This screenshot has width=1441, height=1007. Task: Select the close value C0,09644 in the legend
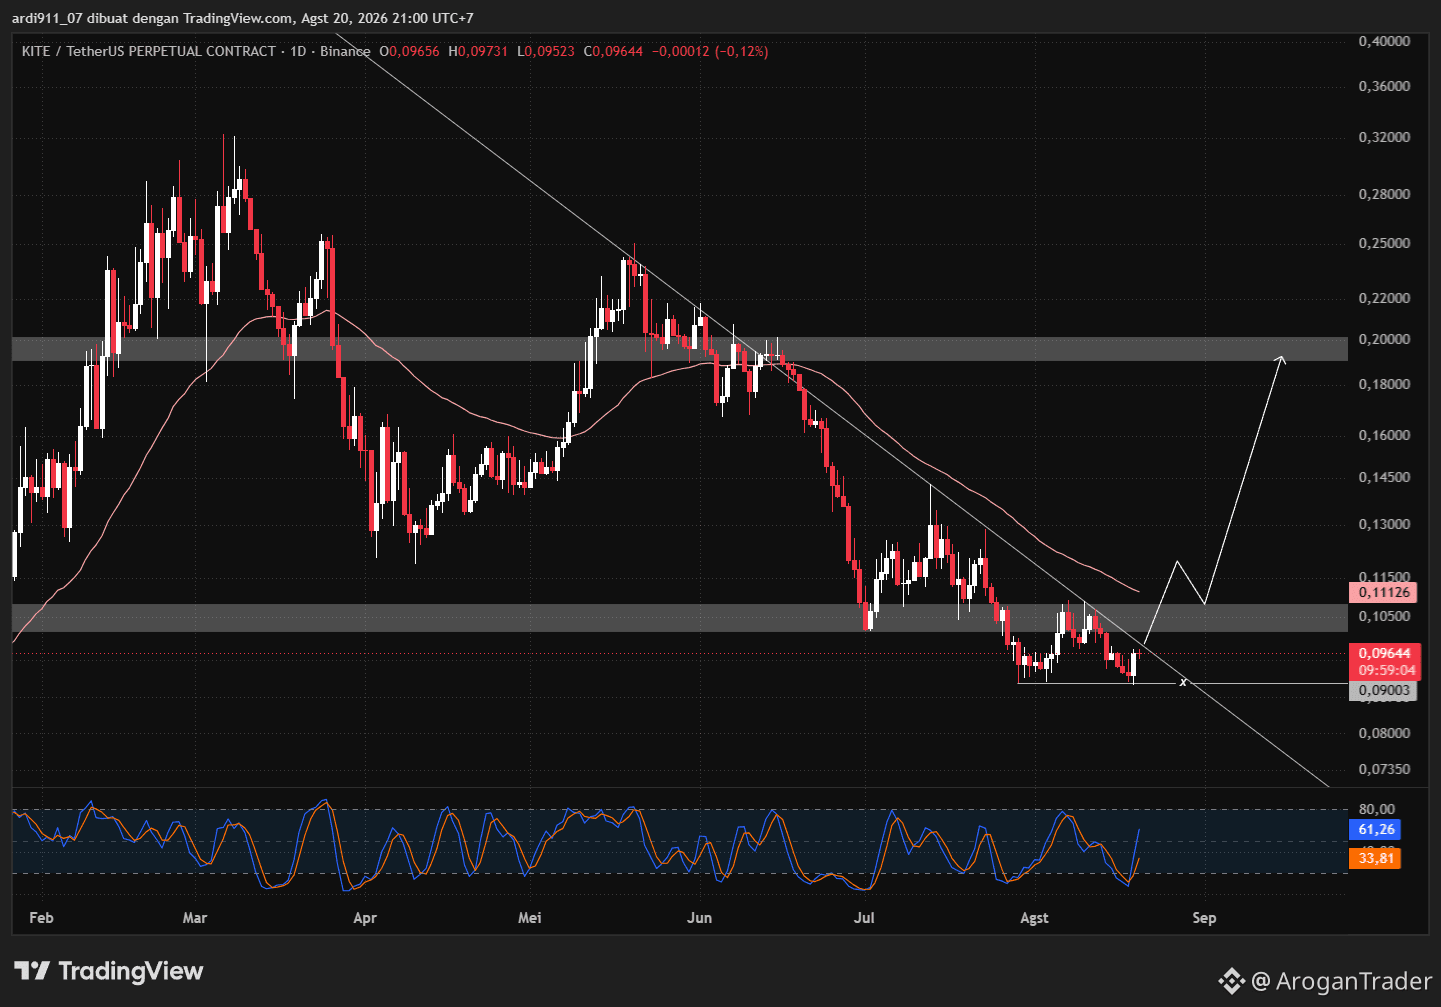(614, 51)
